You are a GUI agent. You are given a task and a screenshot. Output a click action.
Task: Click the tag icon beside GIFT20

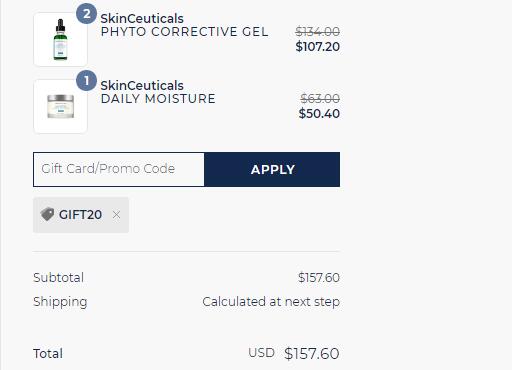(x=47, y=214)
